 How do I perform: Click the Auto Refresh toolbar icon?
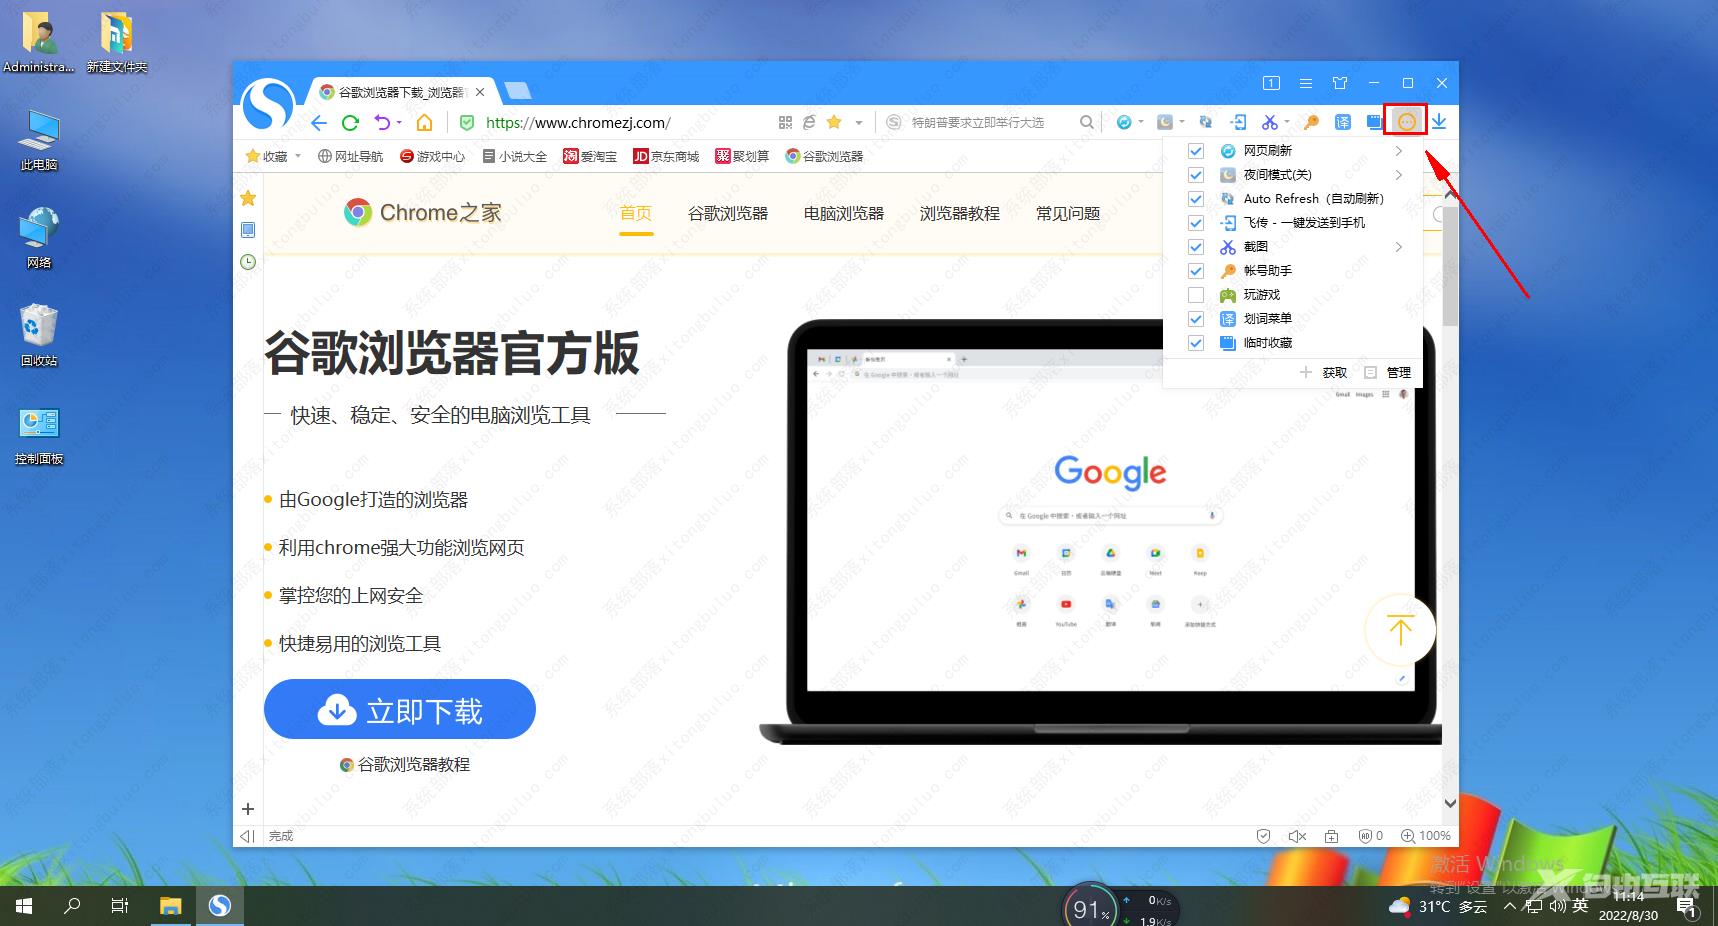click(1206, 122)
